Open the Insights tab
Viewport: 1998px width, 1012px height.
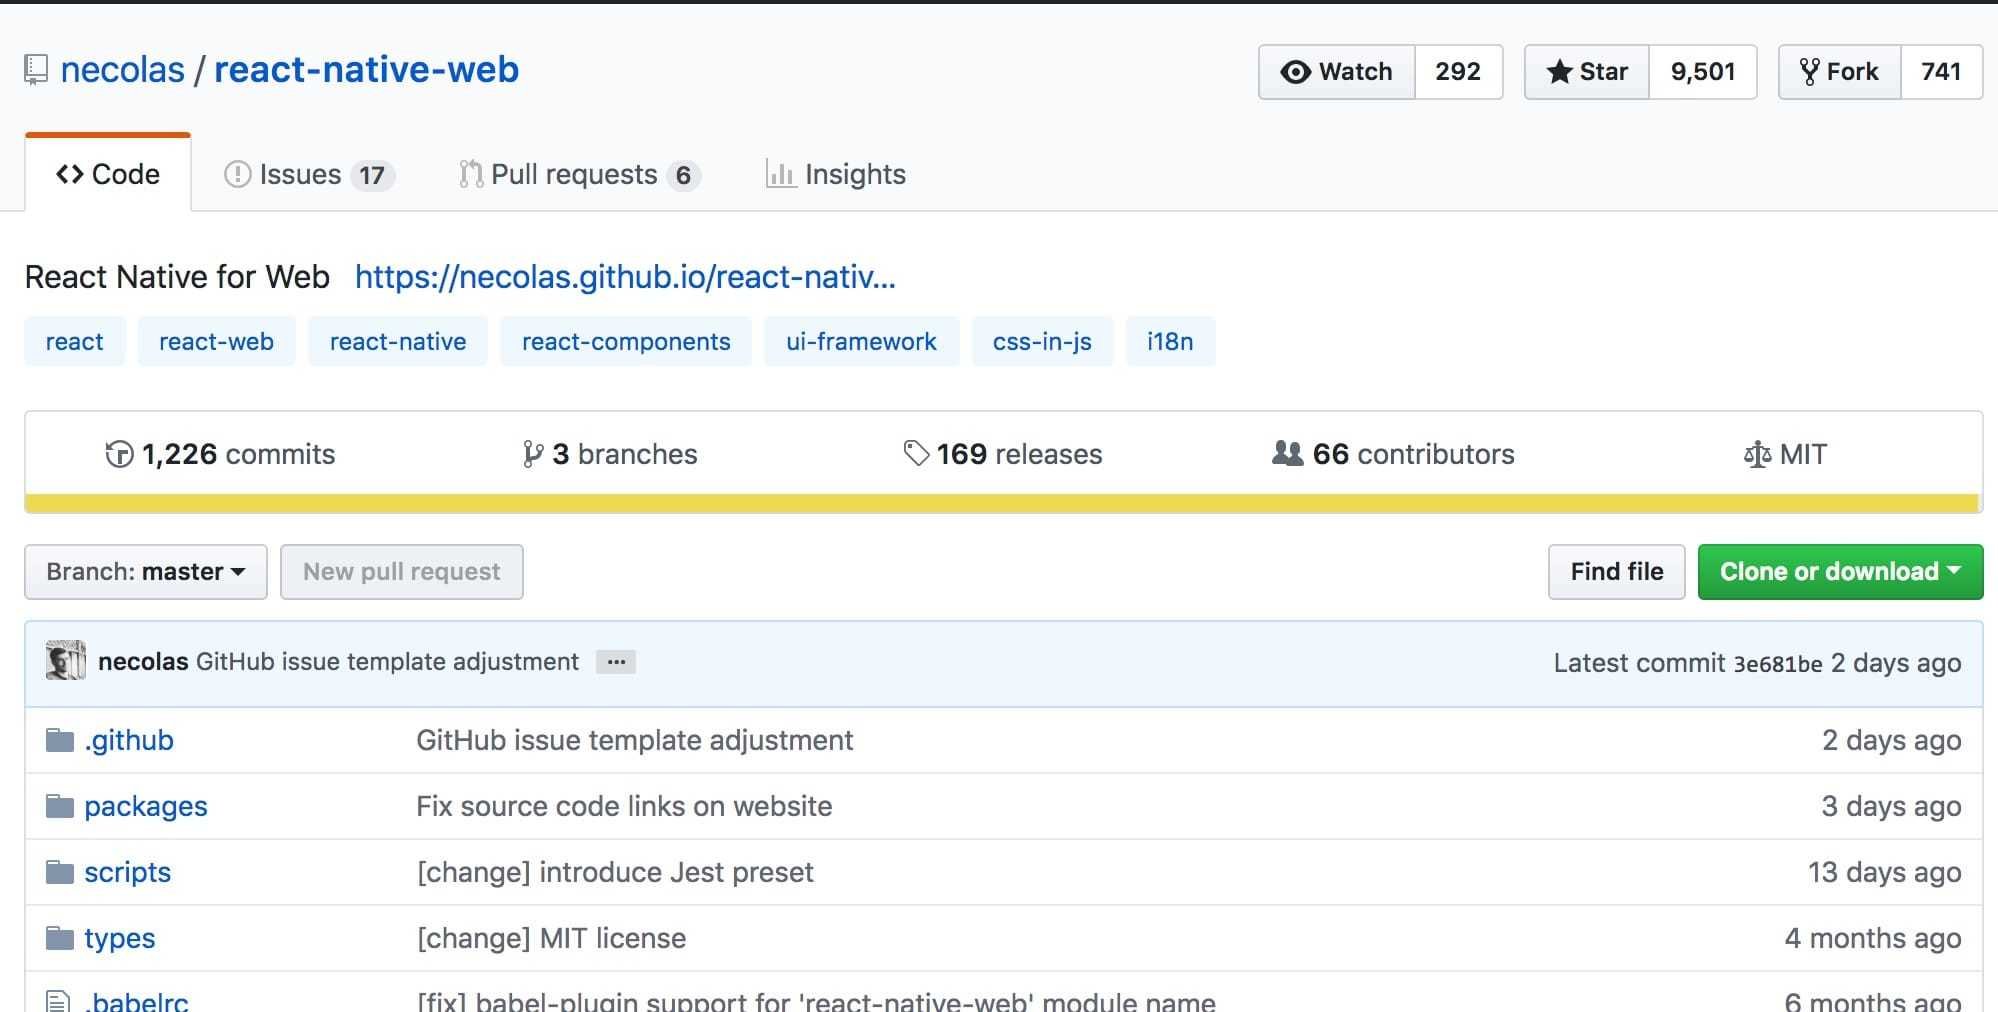(836, 175)
